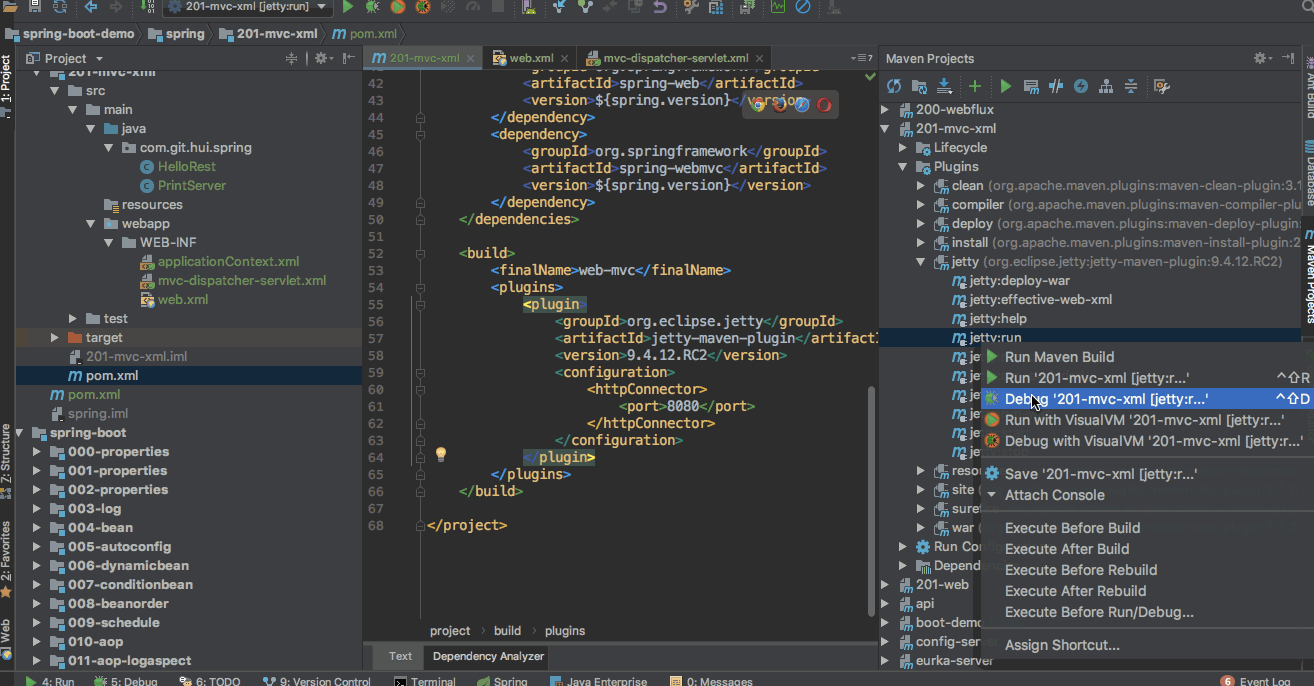Toggle Offline Mode in Maven toolbar
This screenshot has height=686, width=1314.
(1055, 87)
